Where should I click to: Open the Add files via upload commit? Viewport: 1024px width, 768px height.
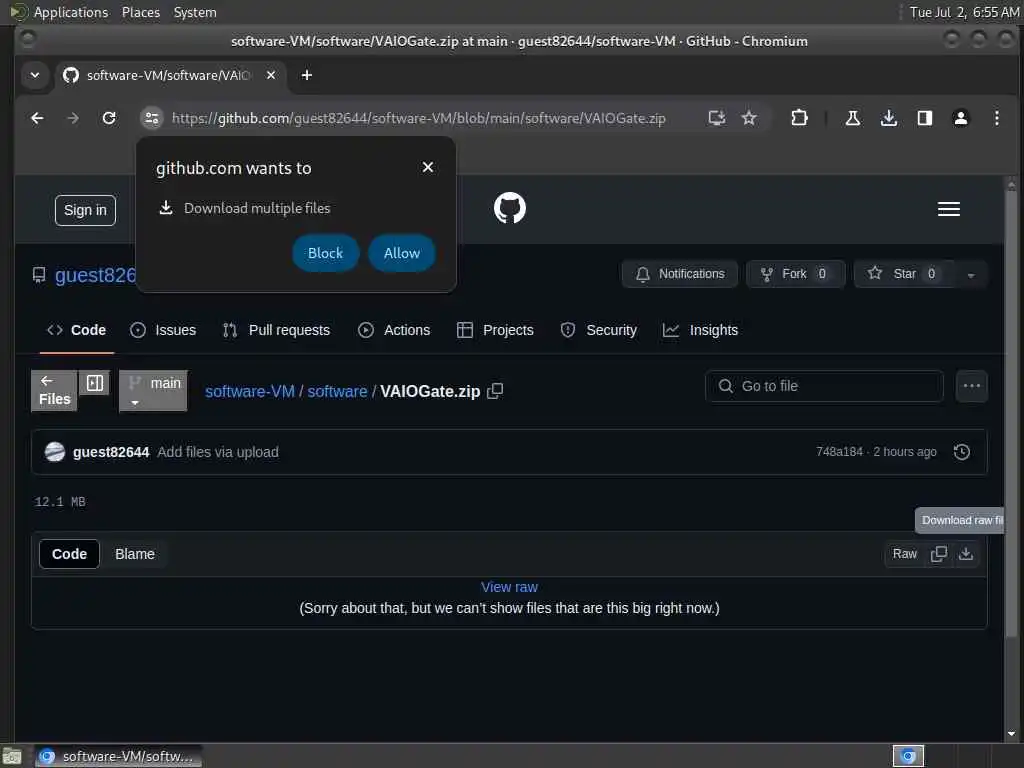pyautogui.click(x=218, y=452)
